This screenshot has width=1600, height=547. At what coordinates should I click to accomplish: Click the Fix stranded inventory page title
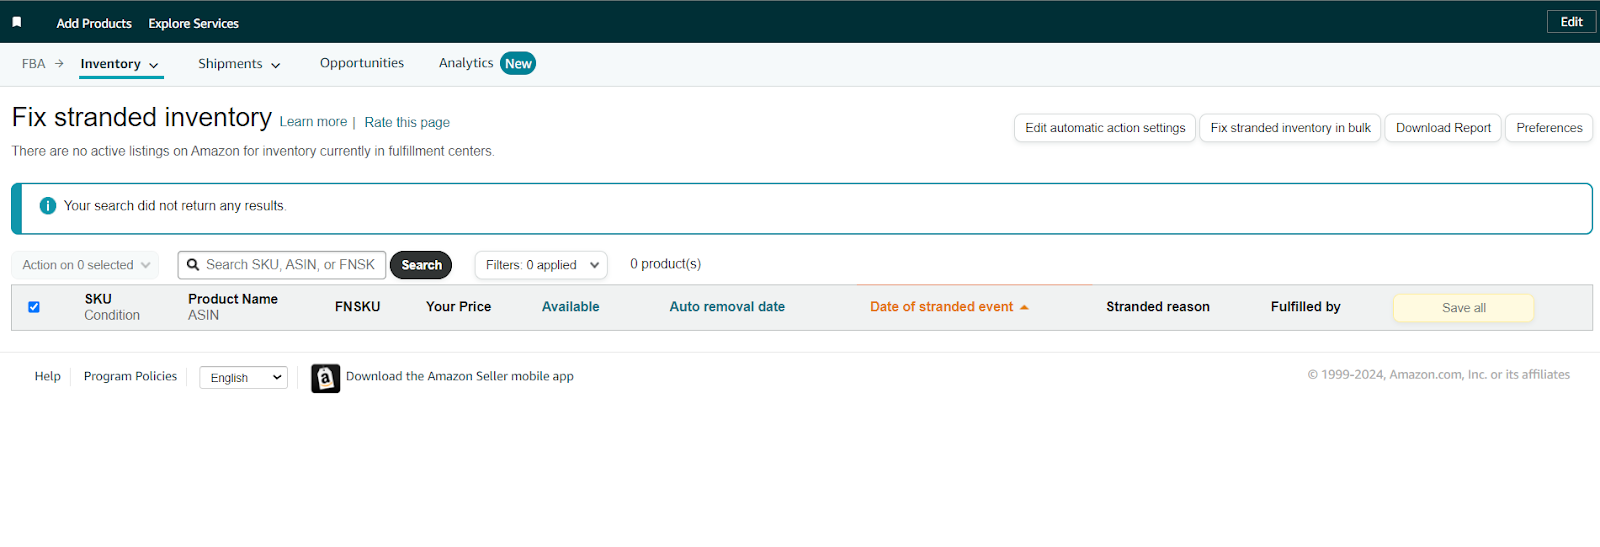(x=142, y=117)
